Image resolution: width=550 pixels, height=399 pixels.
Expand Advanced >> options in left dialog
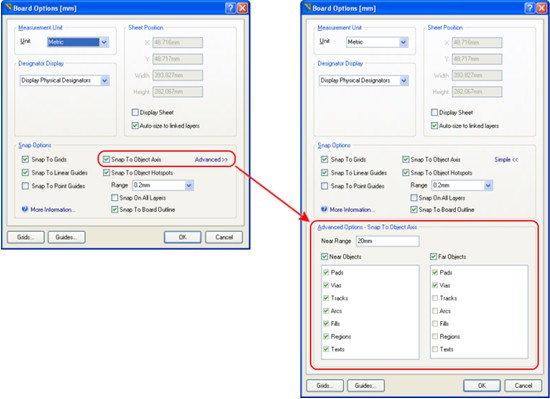[x=211, y=160]
